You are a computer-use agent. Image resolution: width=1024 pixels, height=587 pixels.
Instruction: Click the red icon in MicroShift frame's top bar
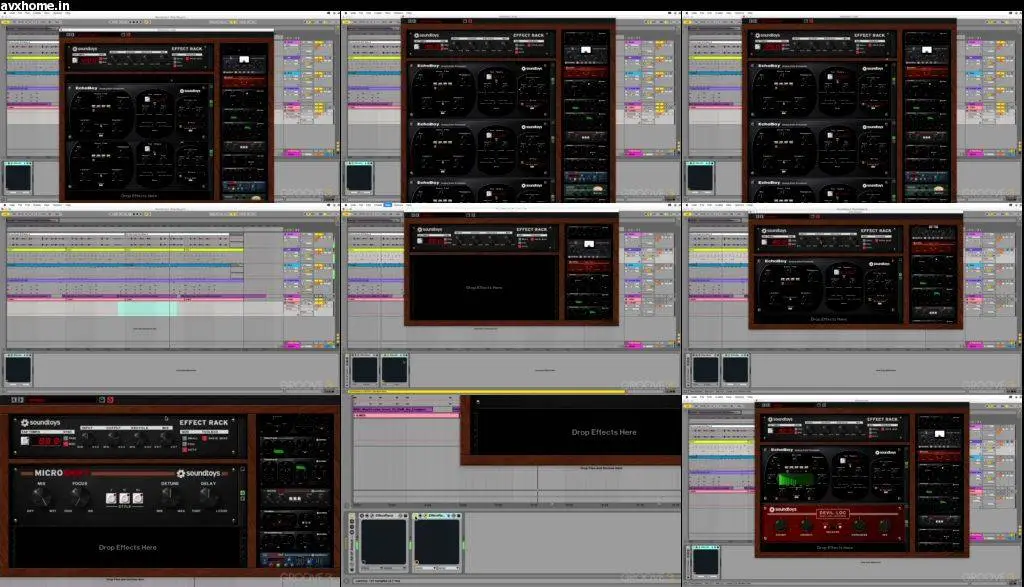point(110,400)
